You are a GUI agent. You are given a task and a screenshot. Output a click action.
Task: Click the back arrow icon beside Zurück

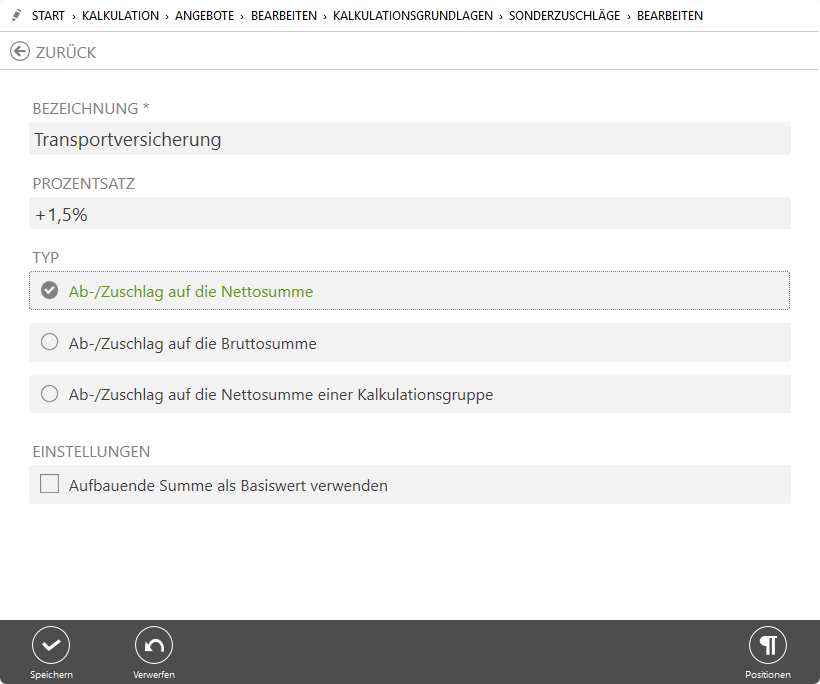pos(20,52)
